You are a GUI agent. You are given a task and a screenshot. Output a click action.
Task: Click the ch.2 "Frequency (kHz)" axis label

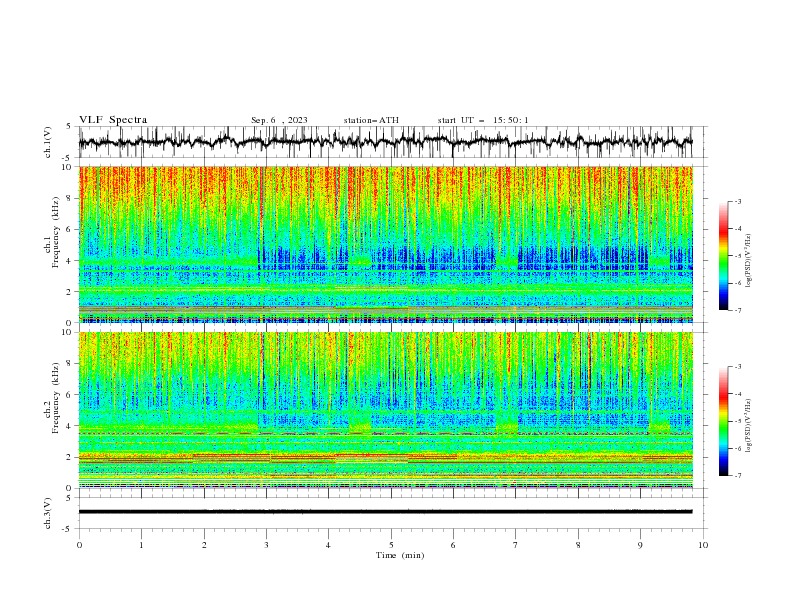pos(55,398)
